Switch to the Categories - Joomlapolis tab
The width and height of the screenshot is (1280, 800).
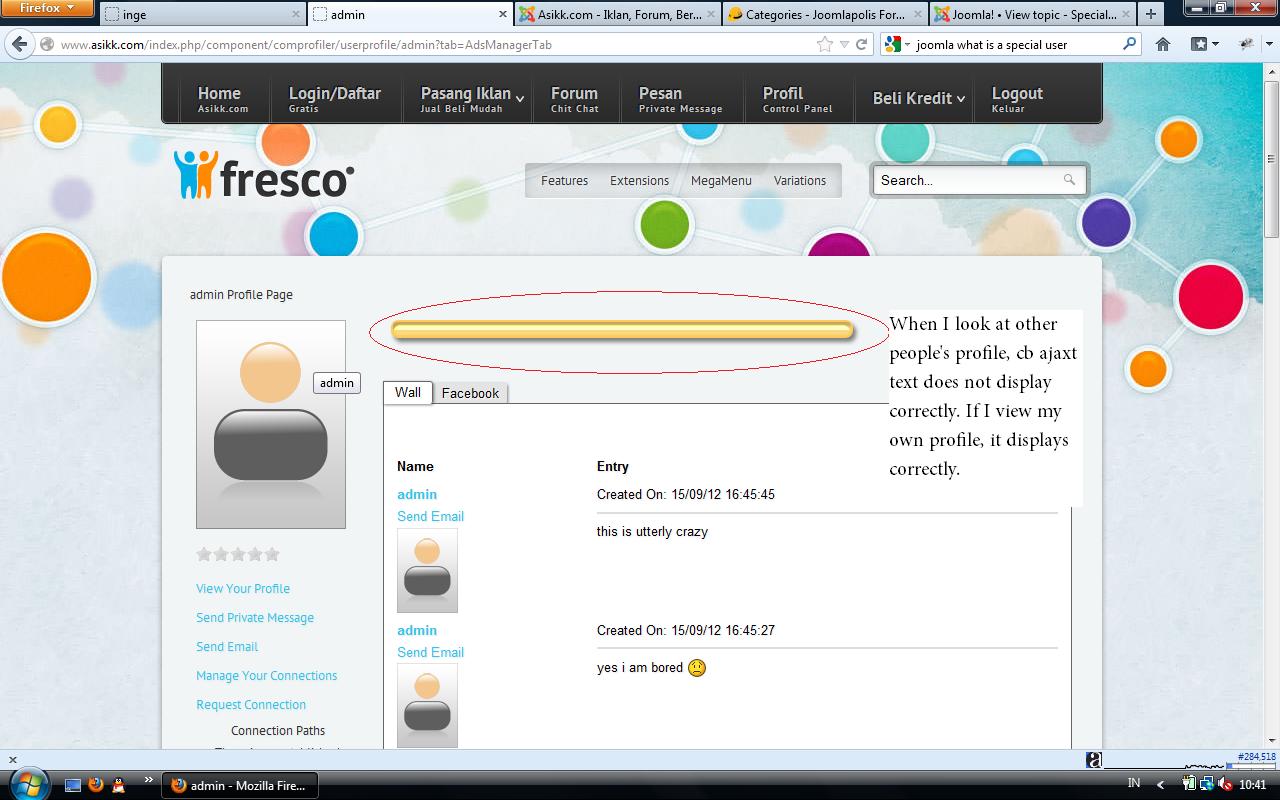(825, 15)
